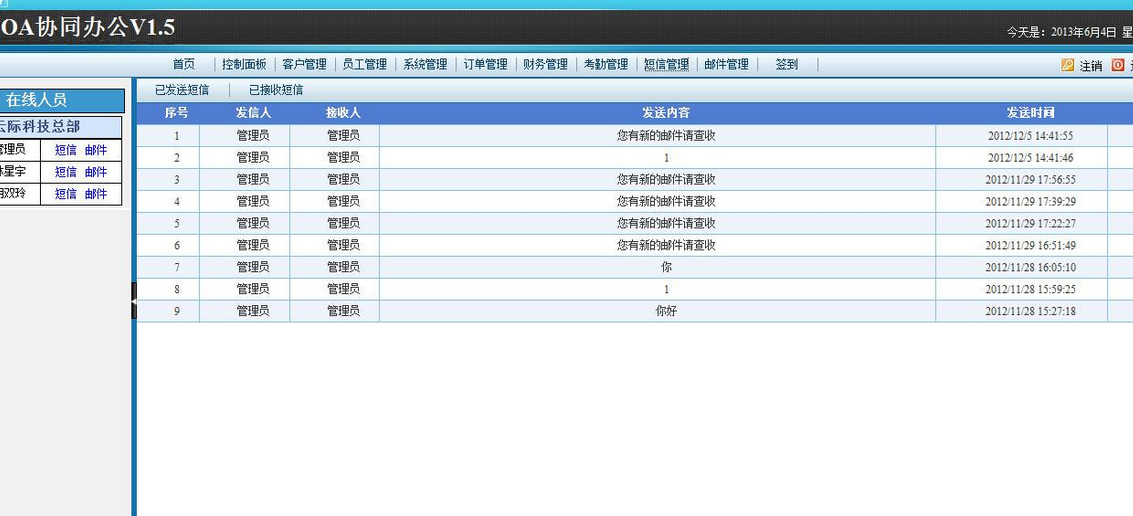Viewport: 1133px width, 516px height.
Task: Click timestamp 2012/11/29 17:22:27
Action: pos(1030,224)
